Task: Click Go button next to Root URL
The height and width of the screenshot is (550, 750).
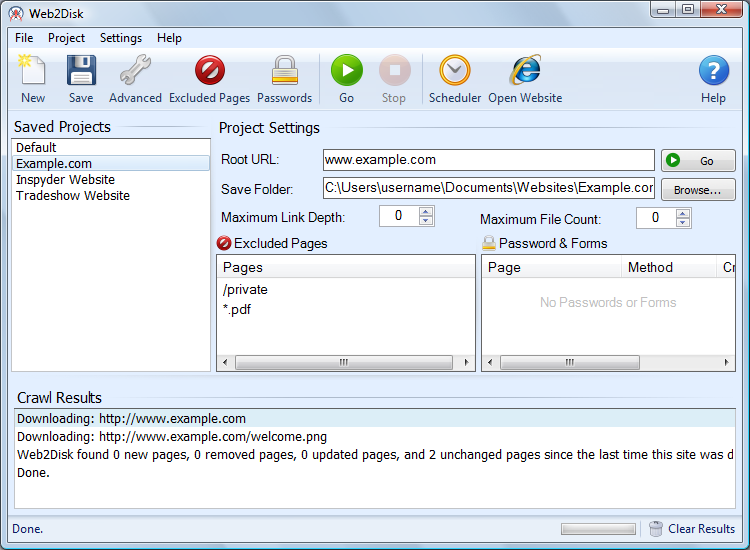Action: click(698, 160)
